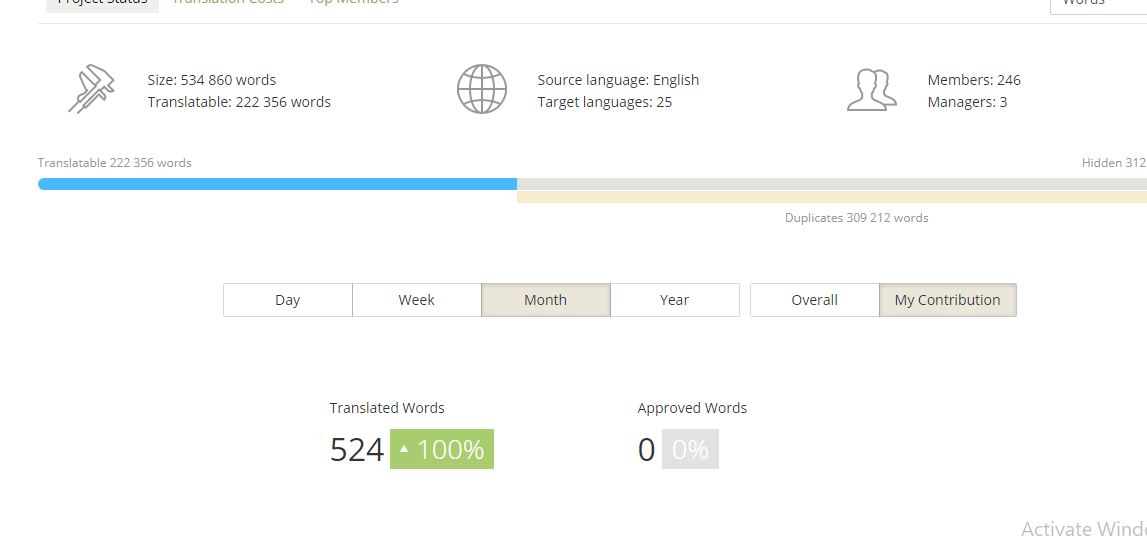Open the Words units dropdown
The height and width of the screenshot is (541, 1147).
[x=1098, y=3]
